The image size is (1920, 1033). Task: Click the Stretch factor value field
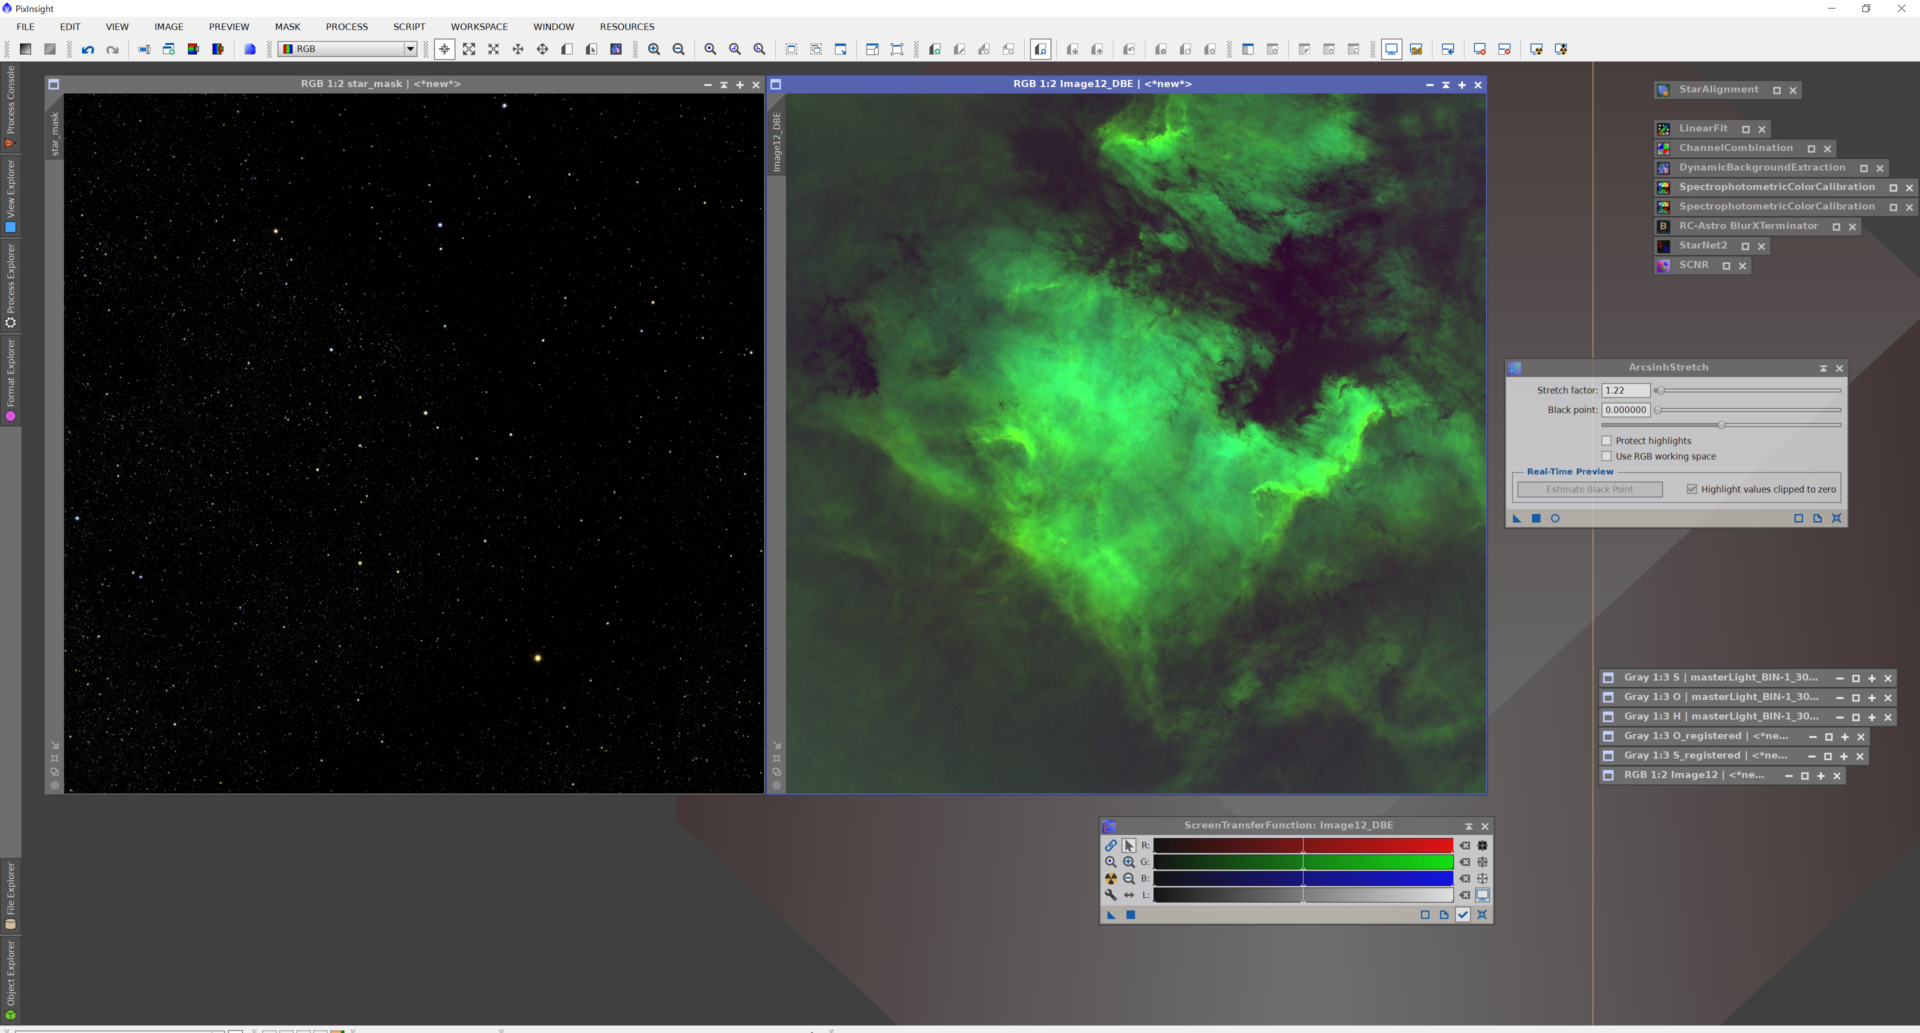click(x=1625, y=390)
